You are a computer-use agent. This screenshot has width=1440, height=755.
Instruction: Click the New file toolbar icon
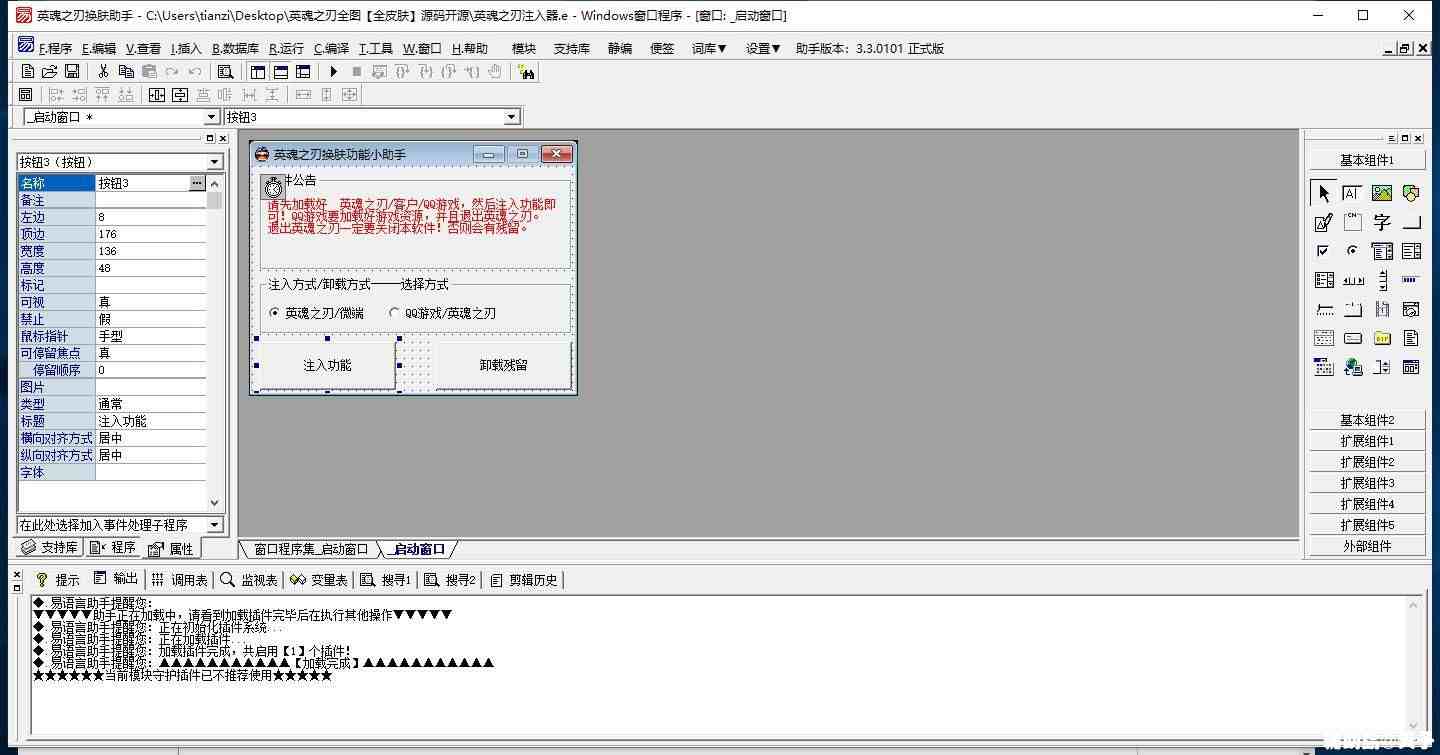[x=27, y=72]
